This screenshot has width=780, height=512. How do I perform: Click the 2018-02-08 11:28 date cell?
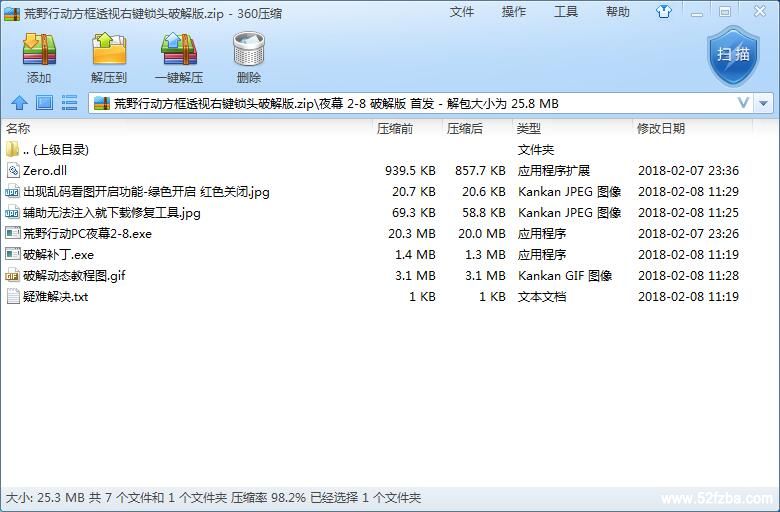(x=688, y=276)
